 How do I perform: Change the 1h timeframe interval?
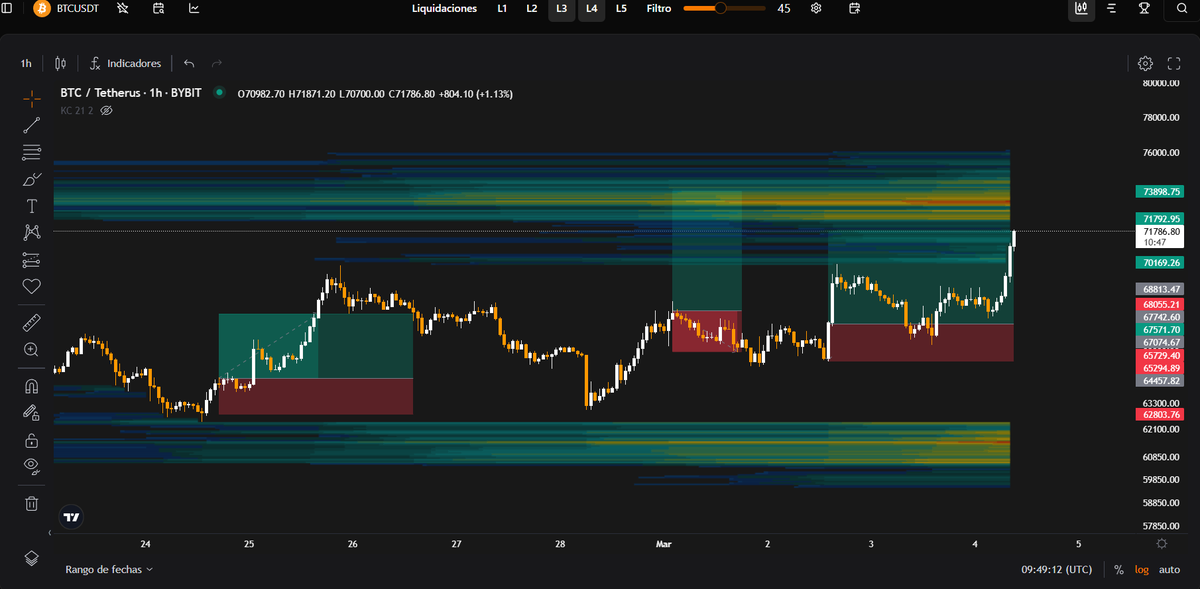(26, 63)
